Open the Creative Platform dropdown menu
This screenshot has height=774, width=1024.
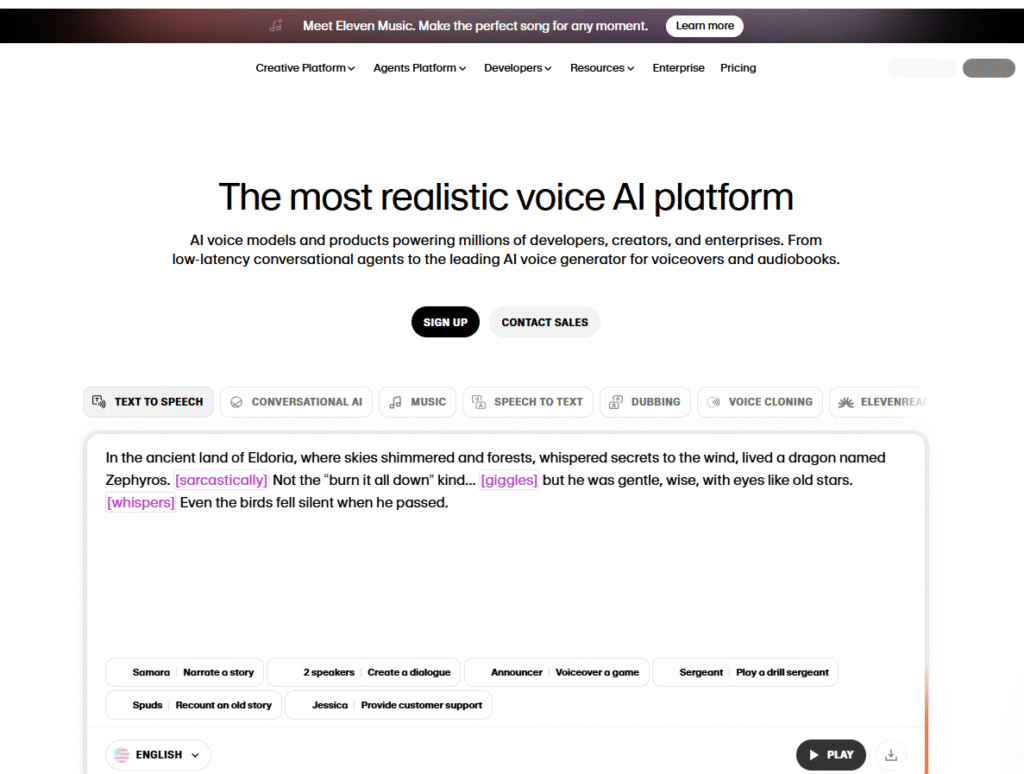pos(305,68)
